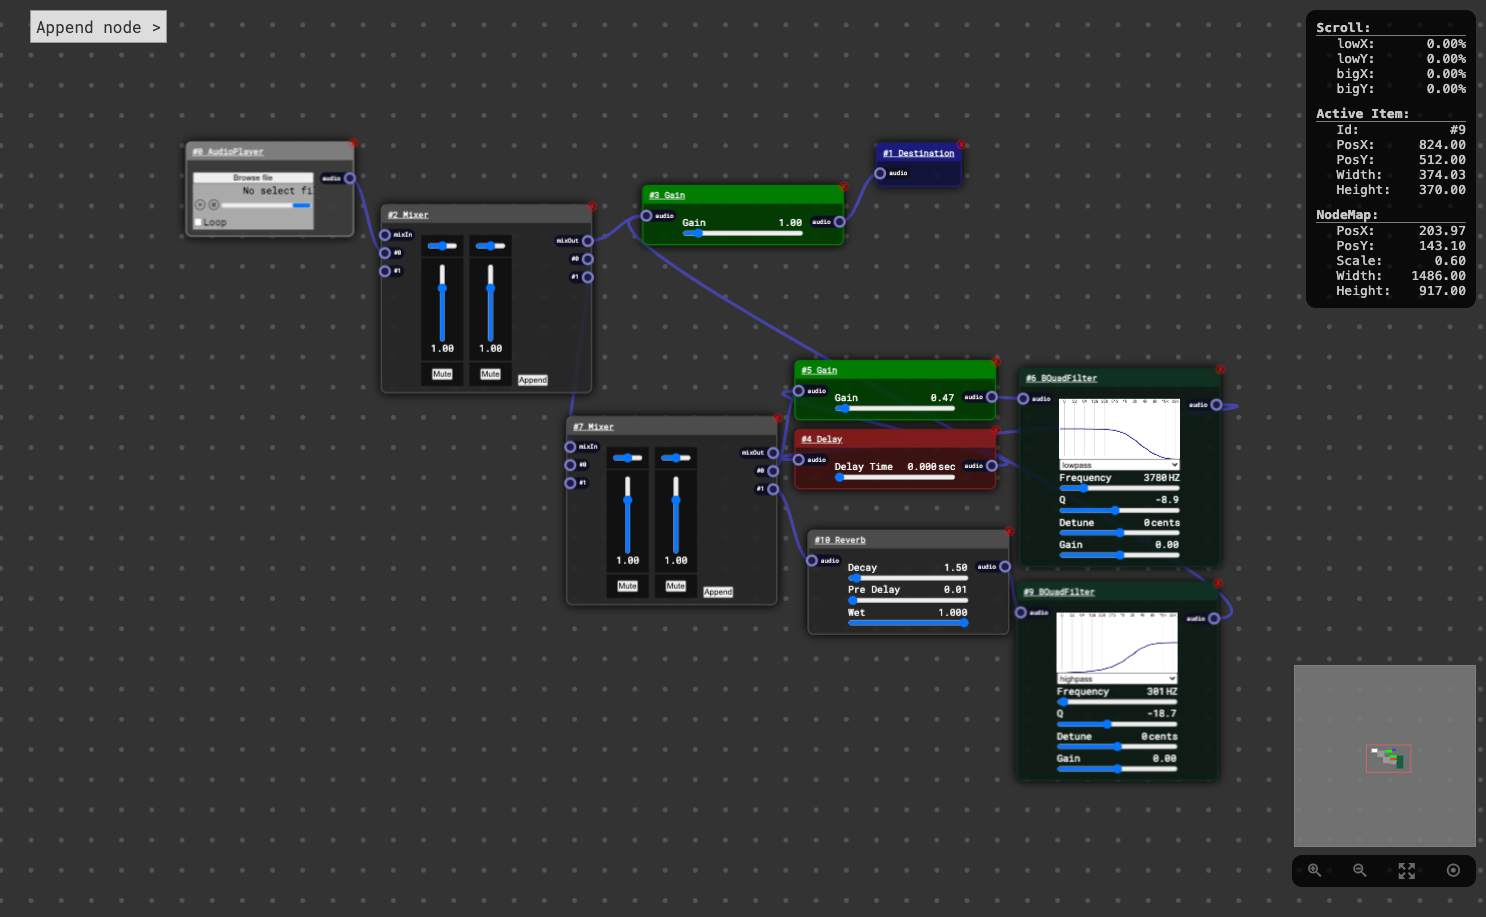Click the #10 Reverb node title
This screenshot has height=917, width=1486.
click(840, 540)
